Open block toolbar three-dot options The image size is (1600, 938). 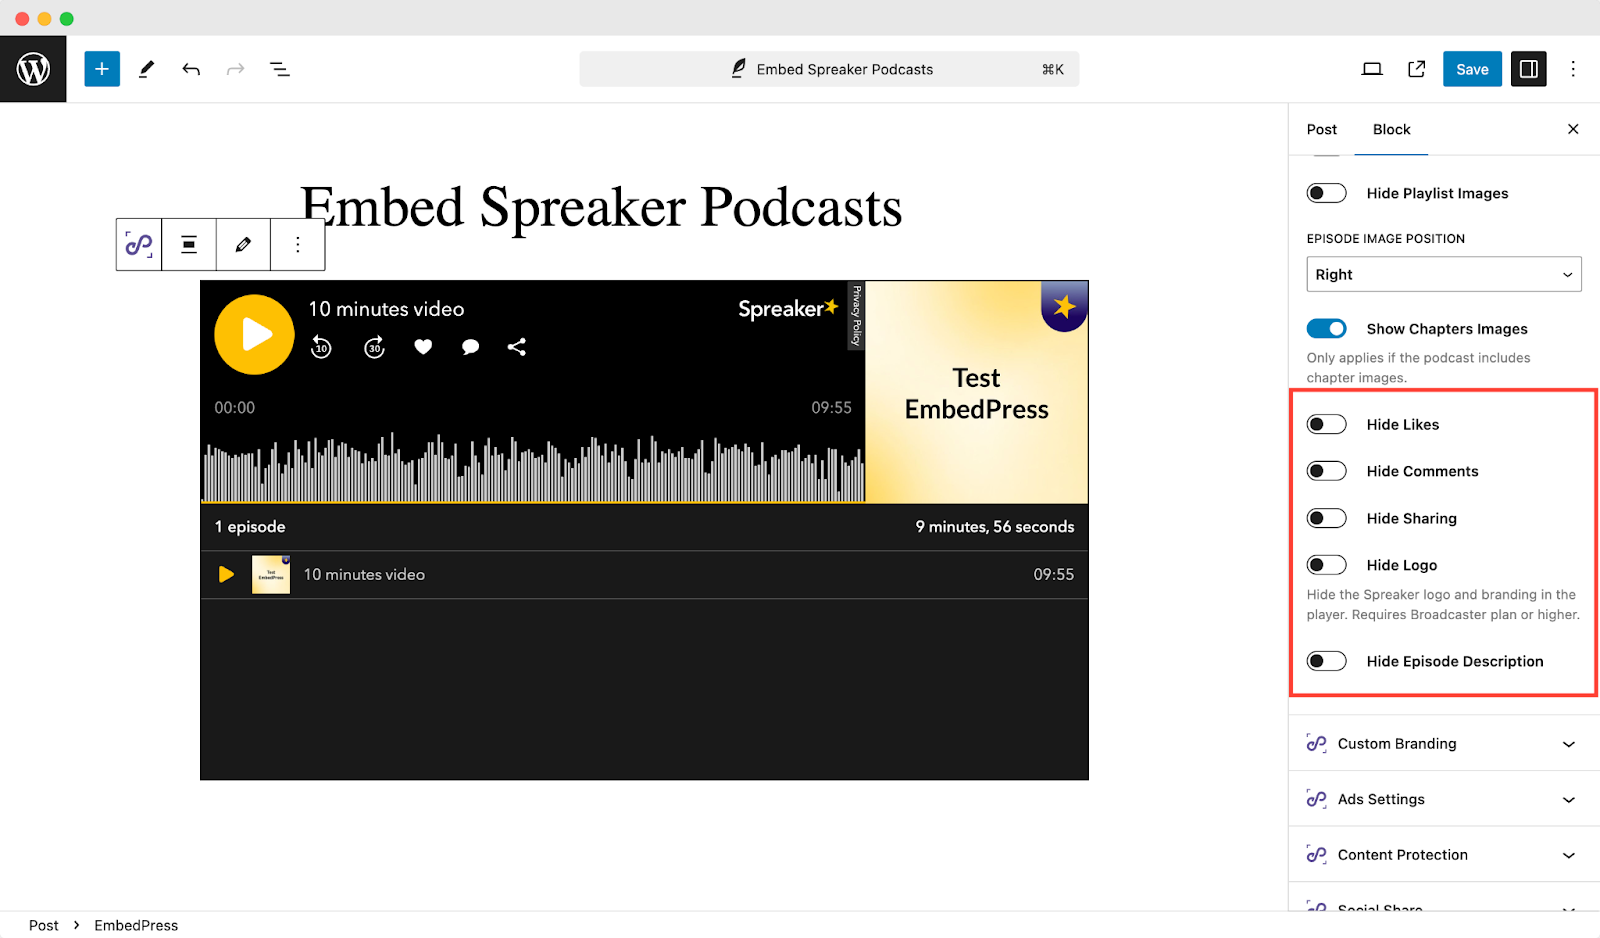click(298, 244)
